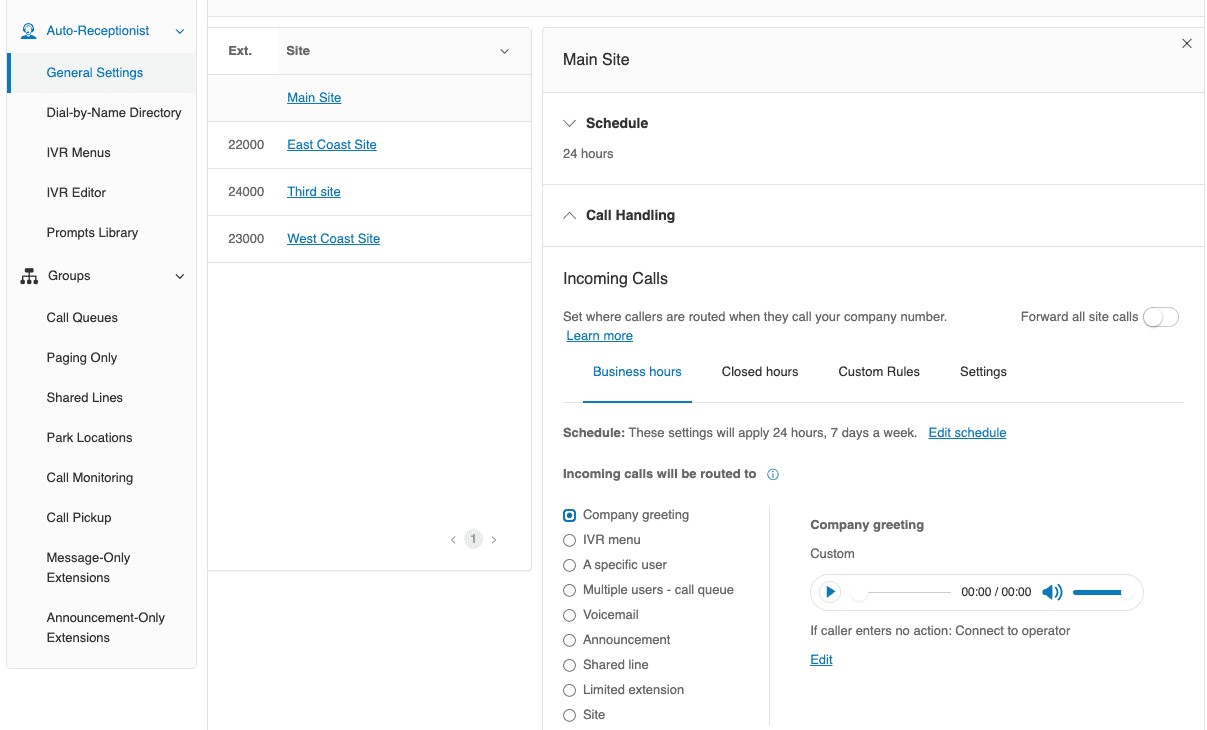
Task: Play the company greeting audio
Action: point(830,592)
